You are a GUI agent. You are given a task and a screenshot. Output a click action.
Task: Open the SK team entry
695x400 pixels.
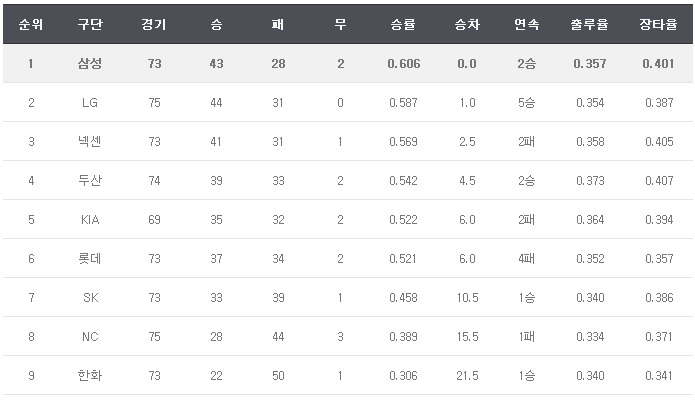90,297
